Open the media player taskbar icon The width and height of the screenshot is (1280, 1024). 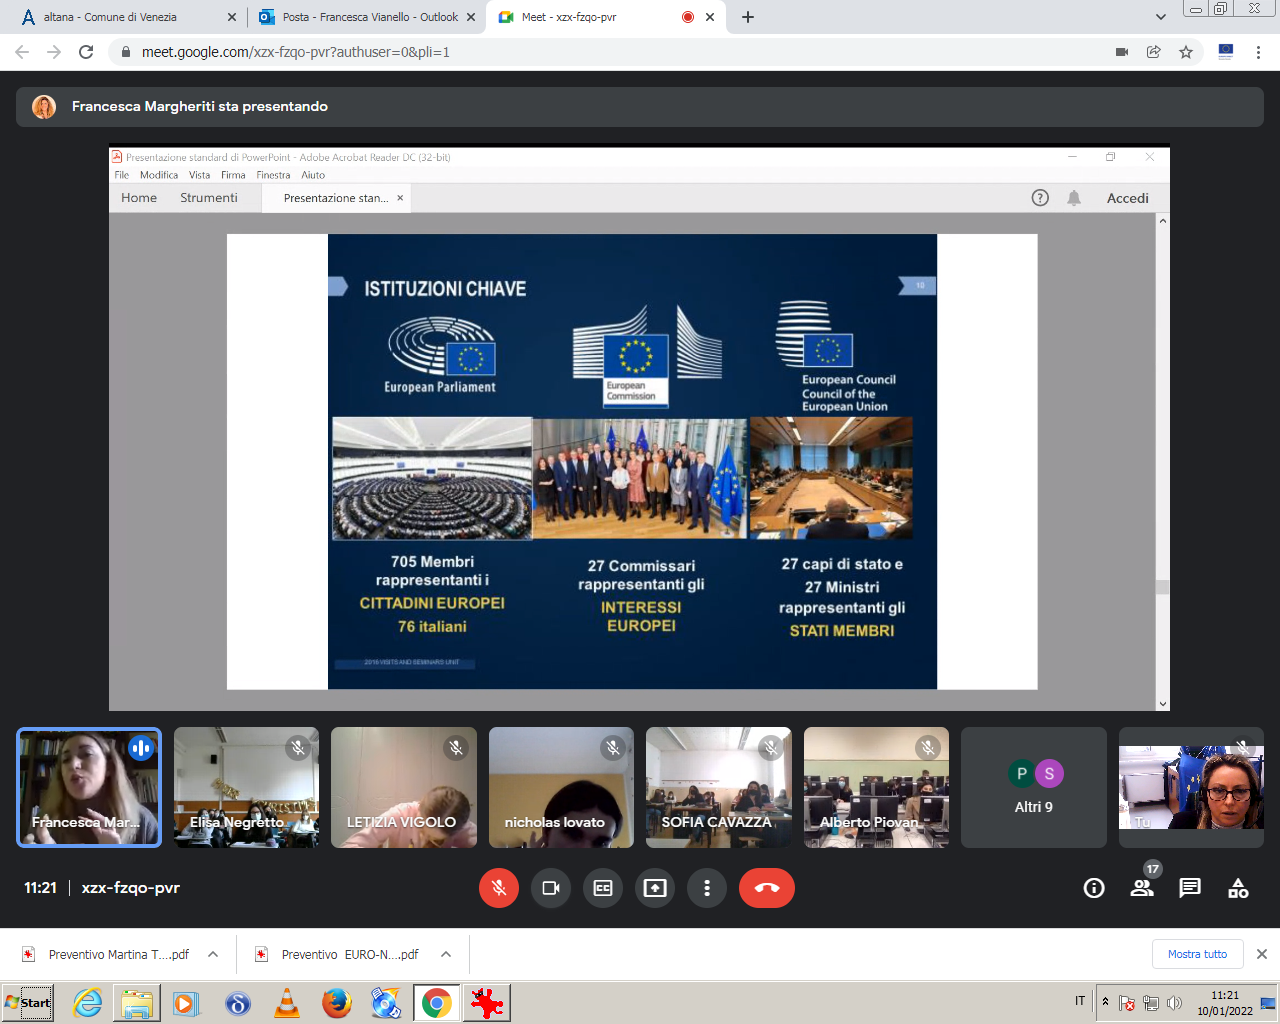coord(186,1003)
